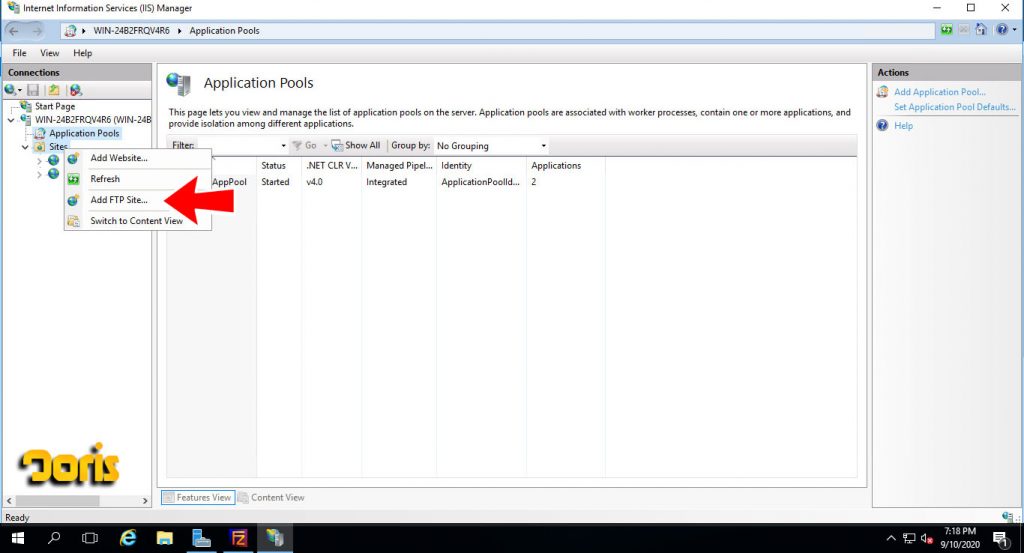
Task: Choose Add FTP Site from the context menu
Action: click(138, 200)
